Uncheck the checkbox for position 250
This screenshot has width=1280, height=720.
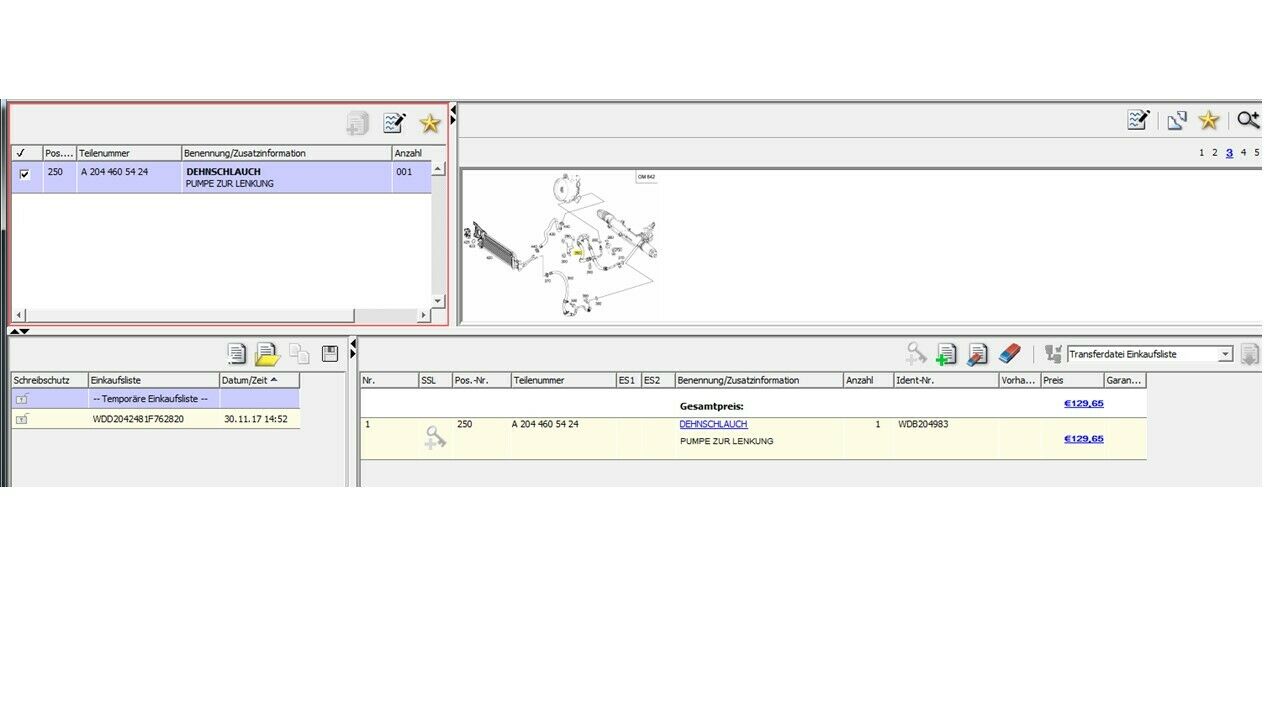pos(25,174)
